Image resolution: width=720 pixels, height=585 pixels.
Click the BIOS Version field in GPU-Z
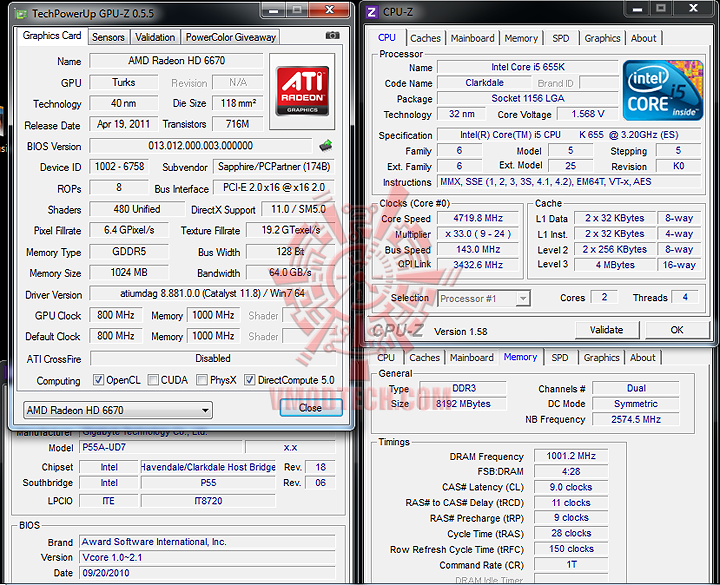tap(200, 146)
